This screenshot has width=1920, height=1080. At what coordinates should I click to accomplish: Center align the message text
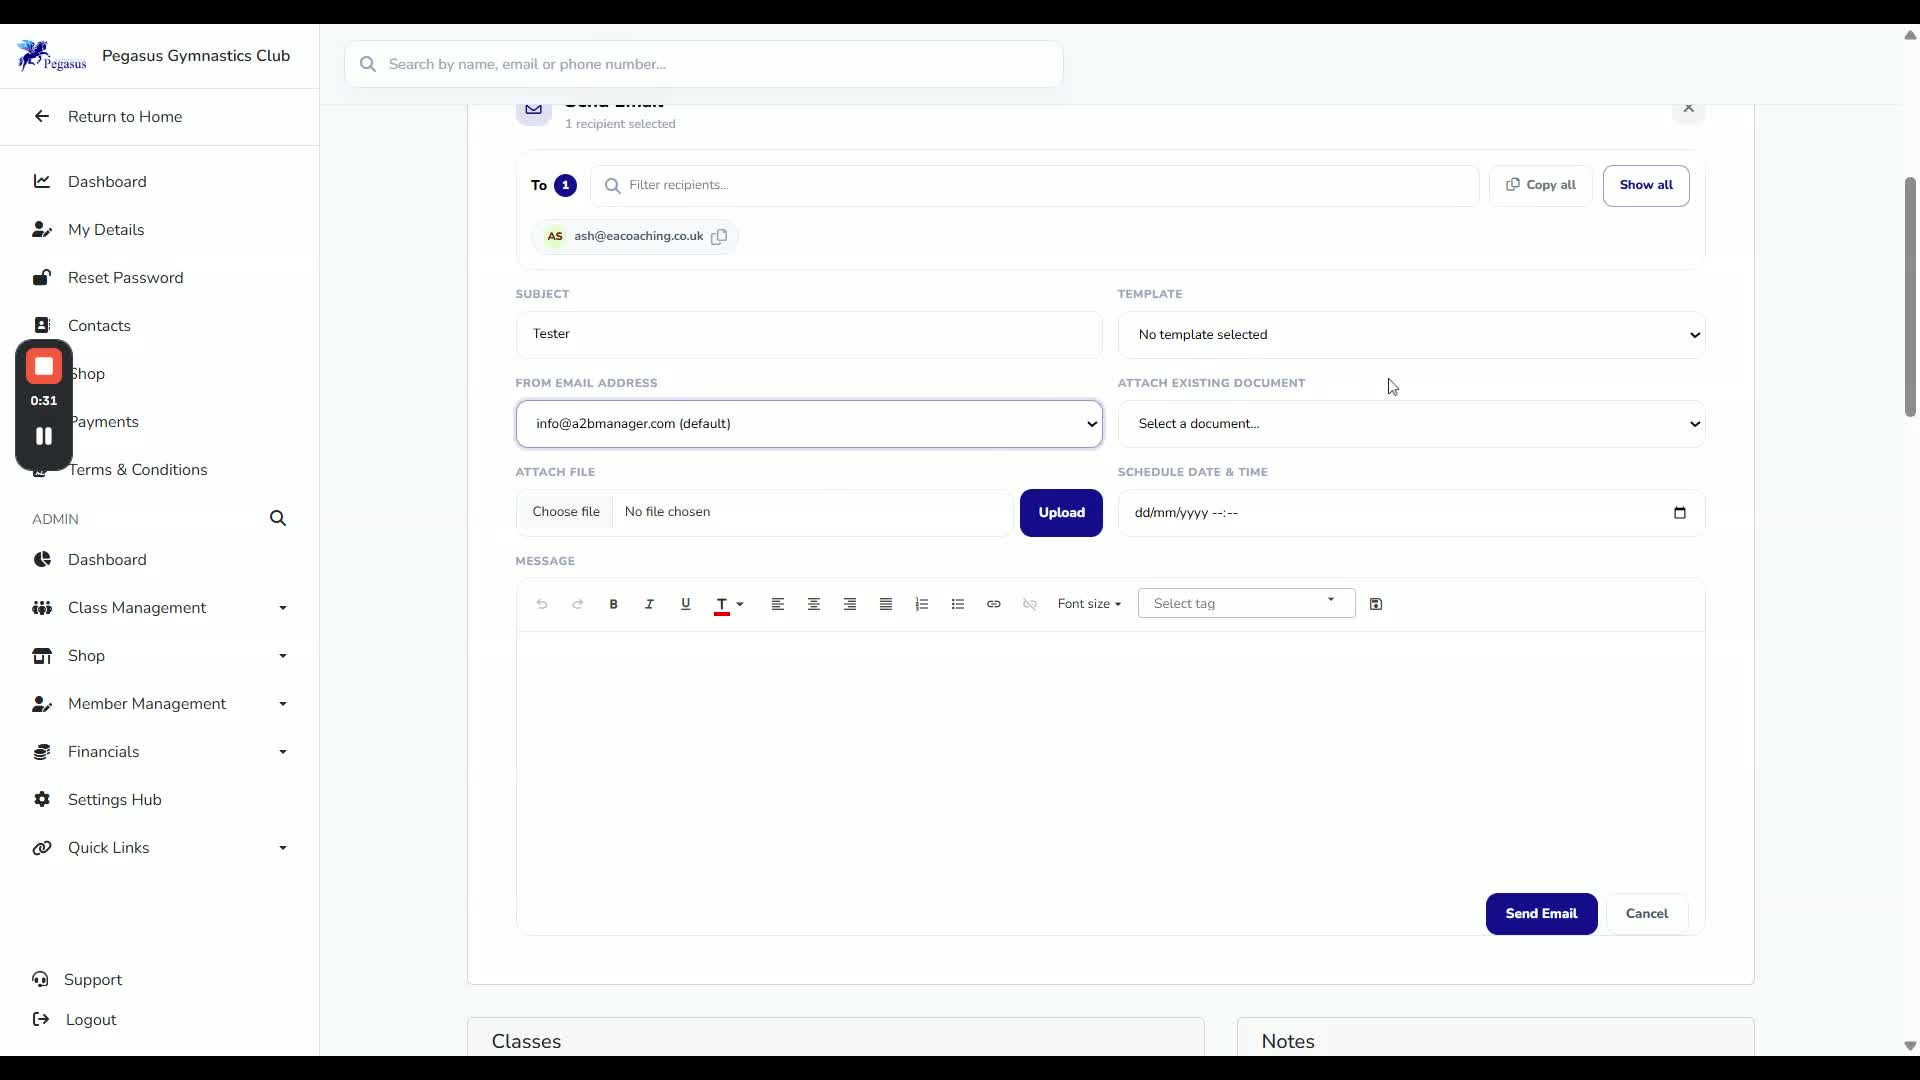click(x=813, y=604)
